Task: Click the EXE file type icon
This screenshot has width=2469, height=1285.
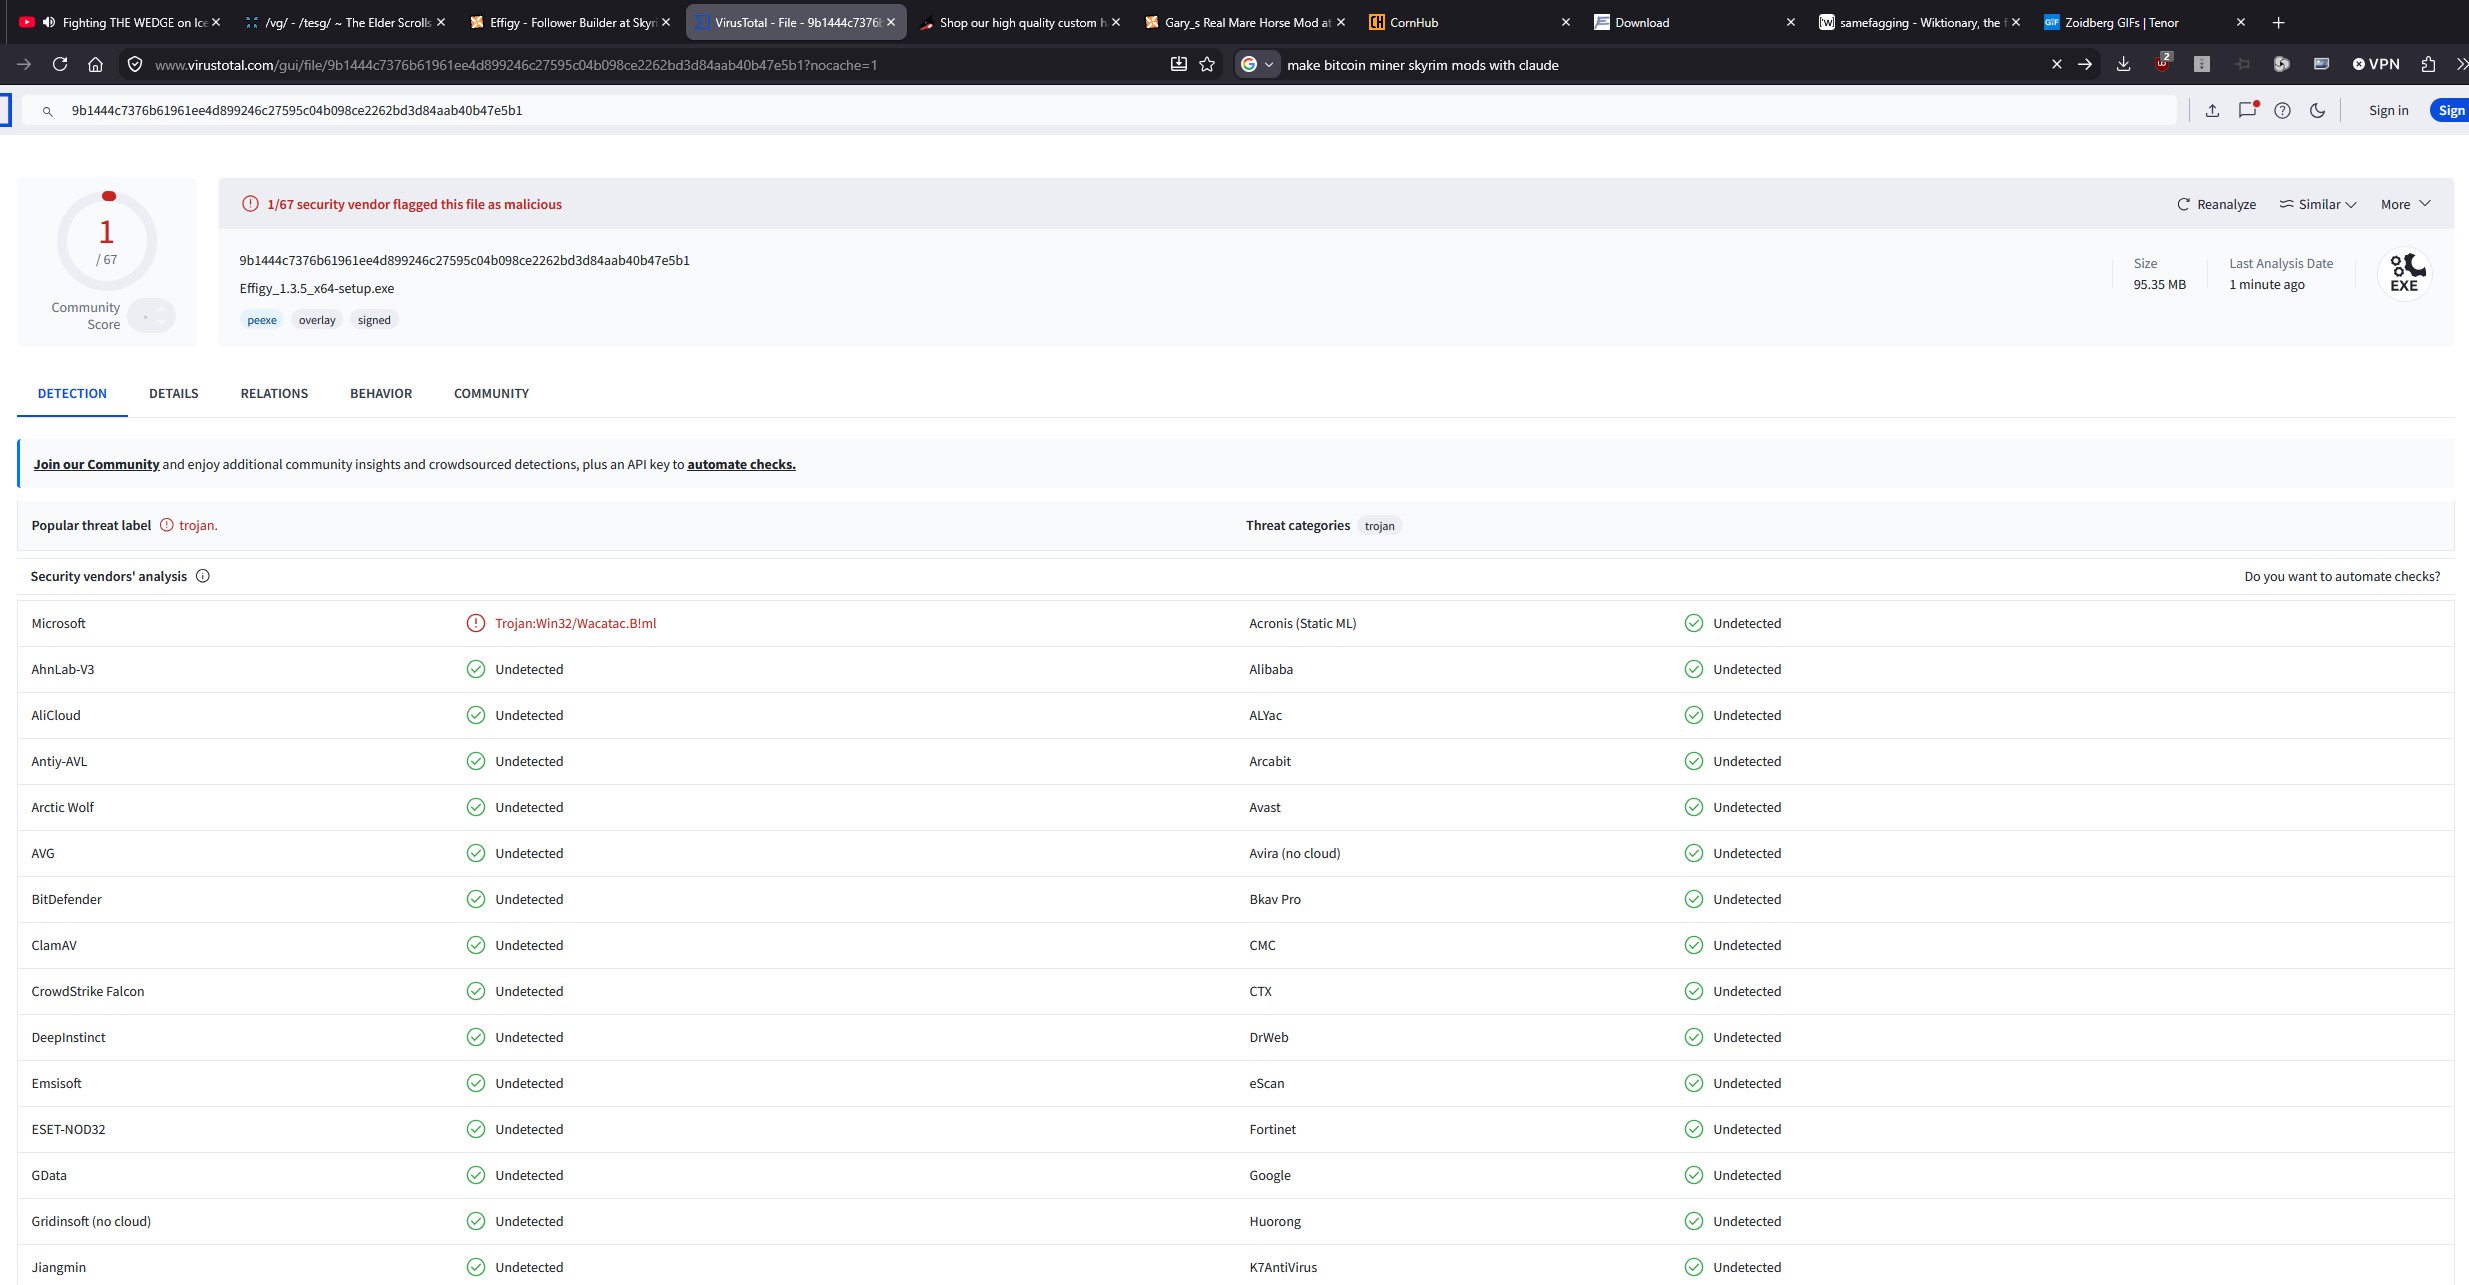Action: pyautogui.click(x=2404, y=273)
